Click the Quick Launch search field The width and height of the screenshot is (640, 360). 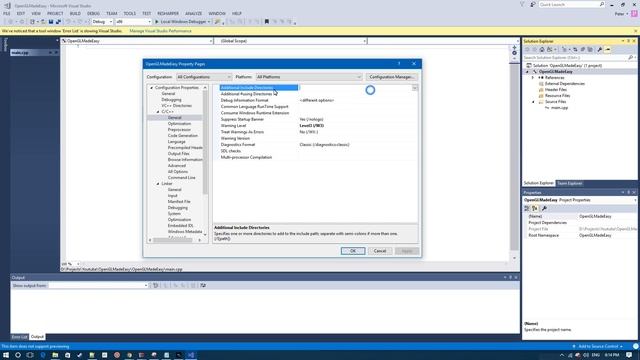click(571, 4)
